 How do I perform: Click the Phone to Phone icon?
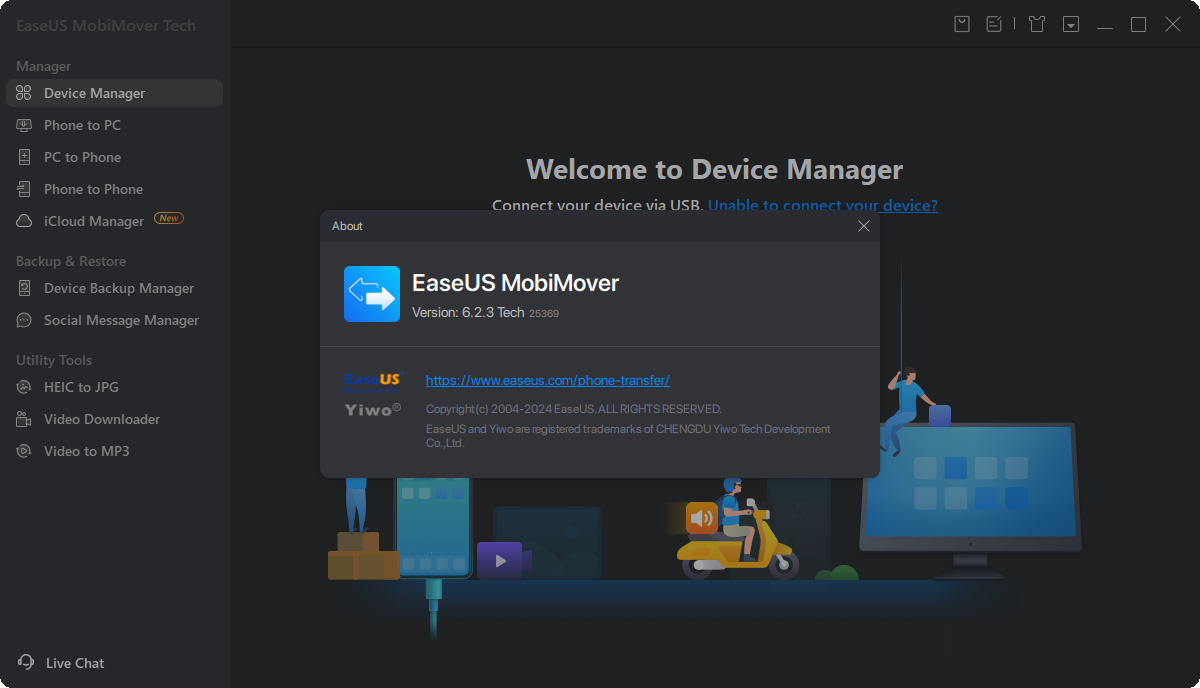tap(24, 189)
